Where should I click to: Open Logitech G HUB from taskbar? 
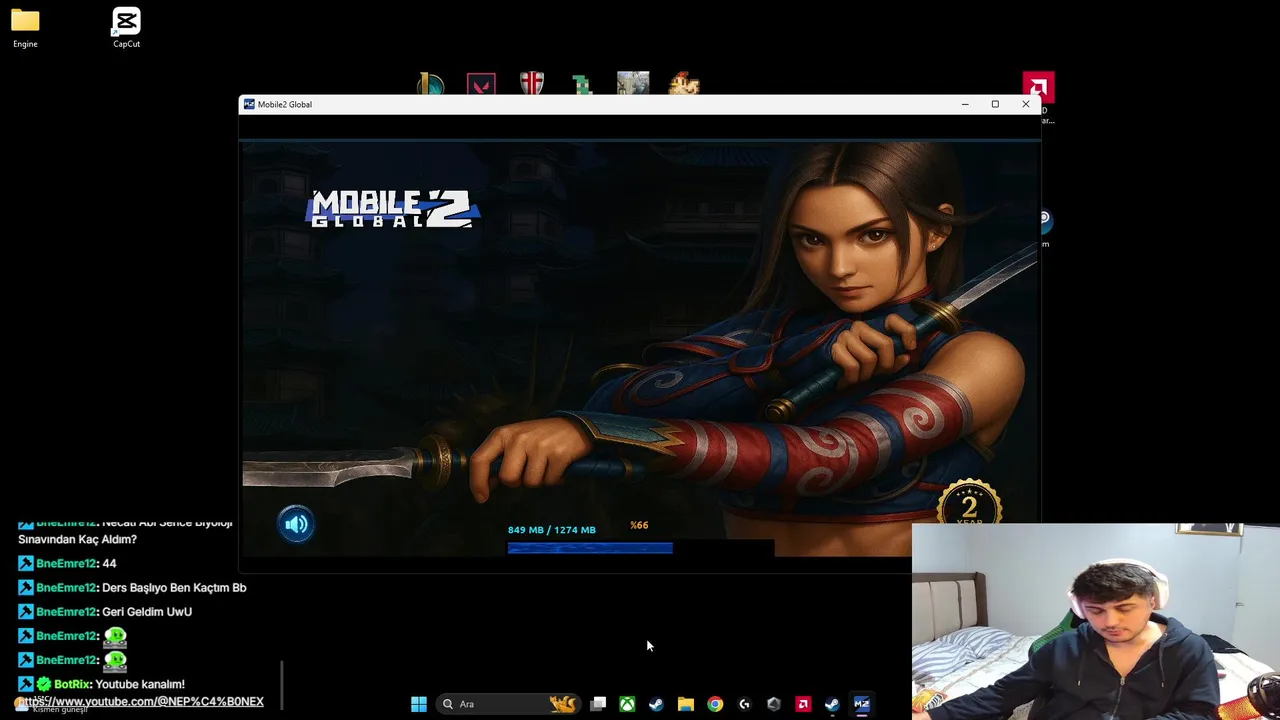(744, 704)
